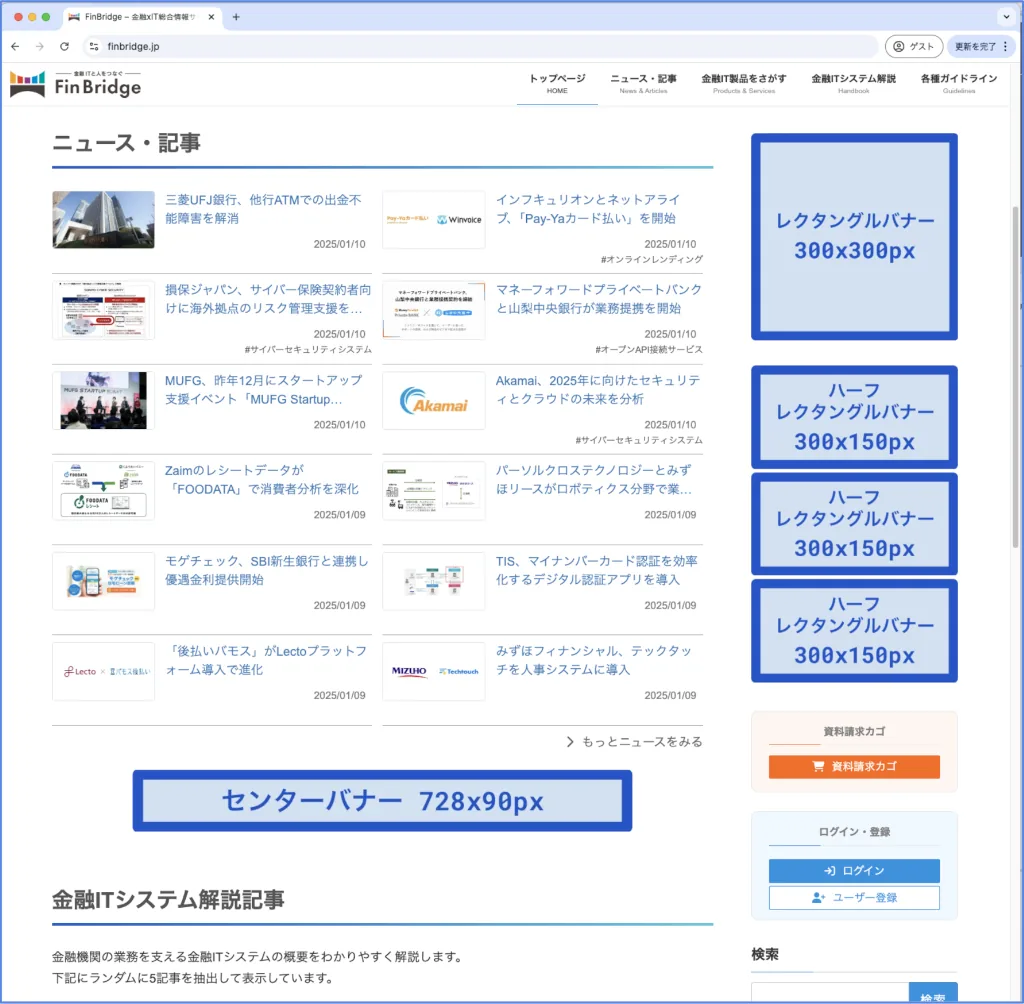The width and height of the screenshot is (1024, 1004).
Task: Open the 三菱UFJ銀行 ATM article link
Action: coord(263,209)
